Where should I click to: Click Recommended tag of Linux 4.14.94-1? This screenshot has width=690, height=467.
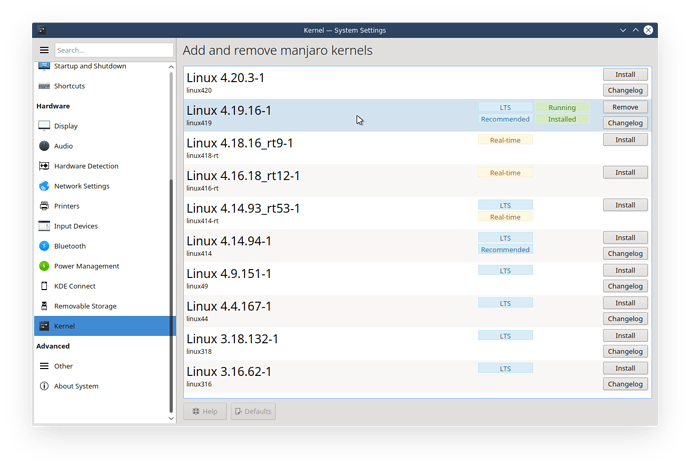505,250
